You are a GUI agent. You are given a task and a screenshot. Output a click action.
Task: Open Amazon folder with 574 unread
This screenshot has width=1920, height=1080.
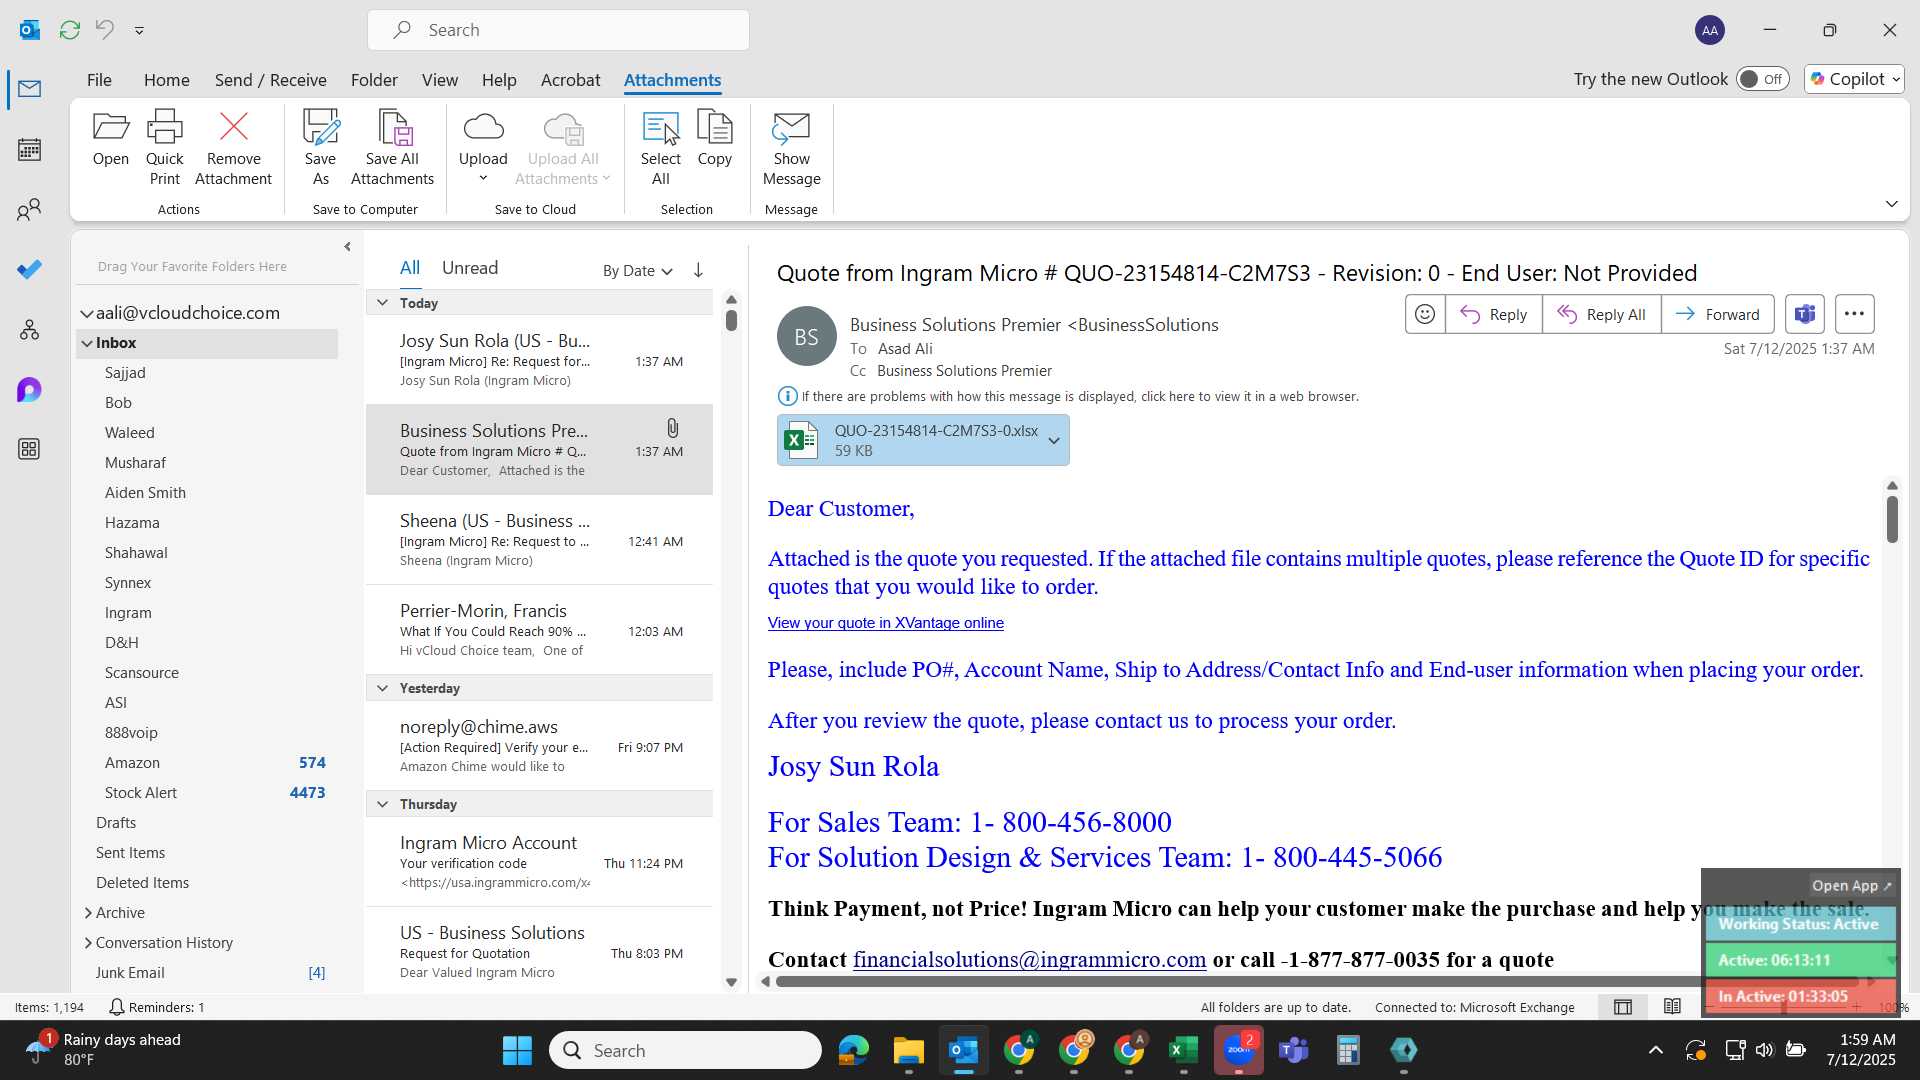coord(207,763)
